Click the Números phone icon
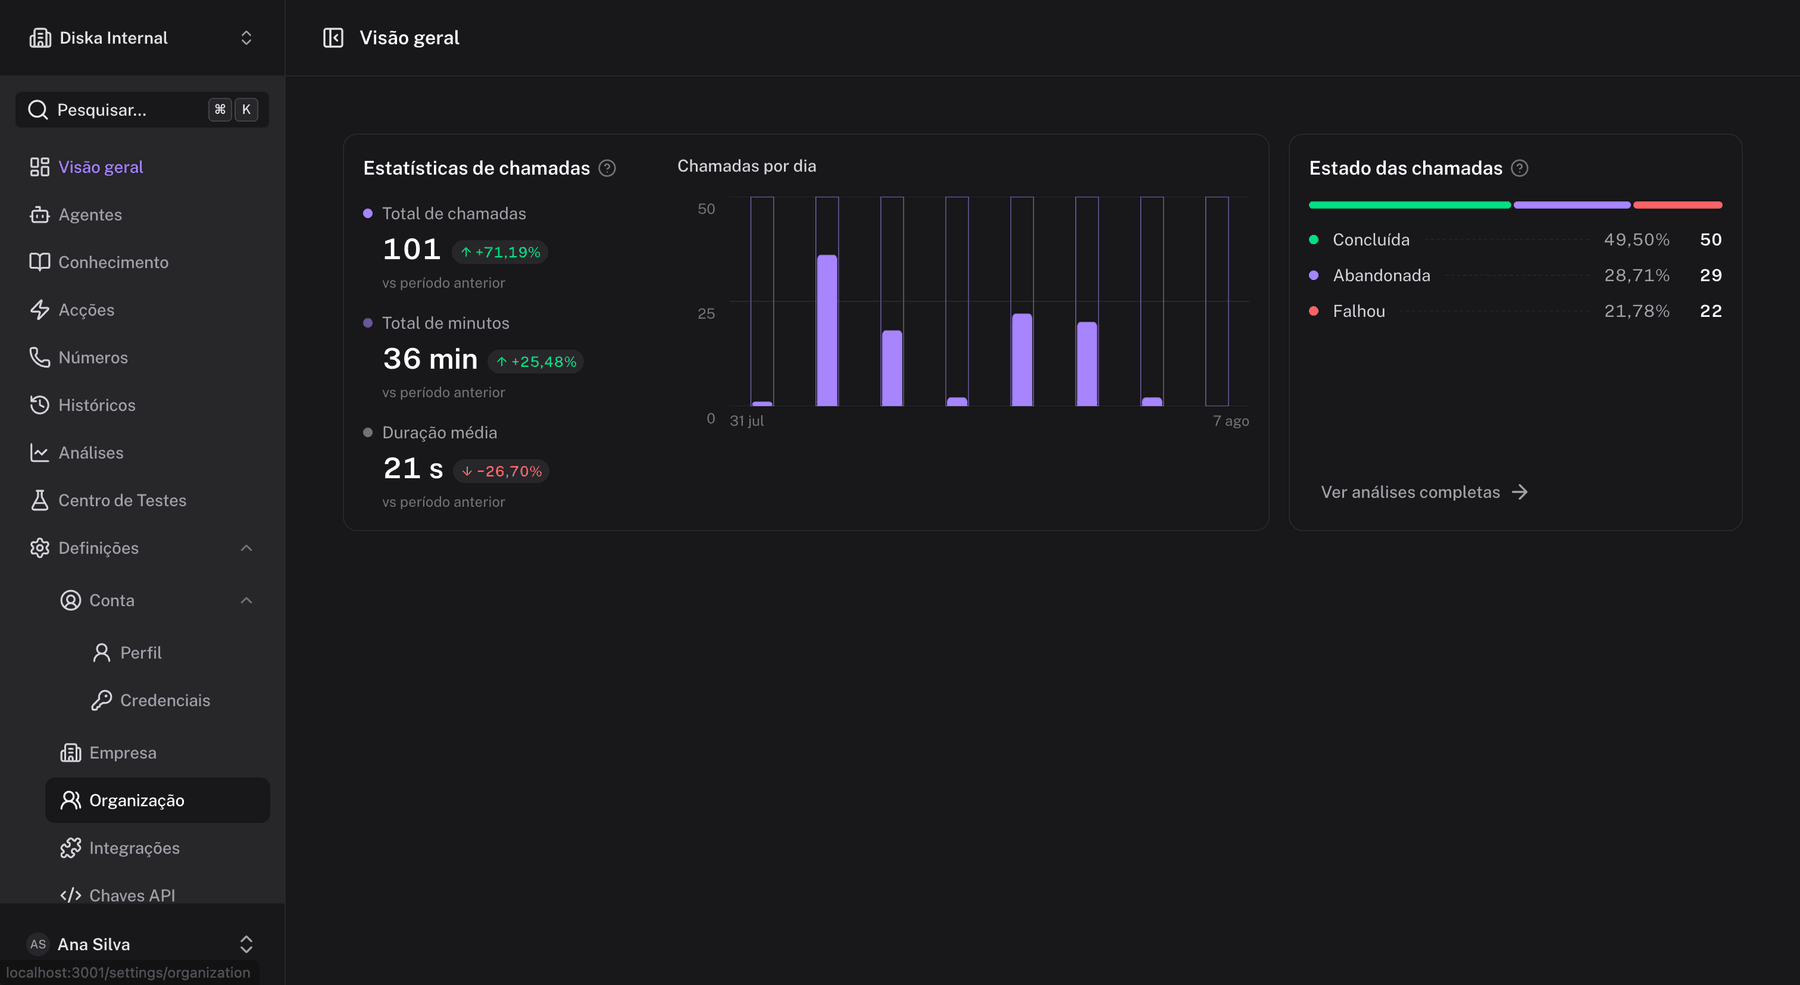 click(40, 357)
